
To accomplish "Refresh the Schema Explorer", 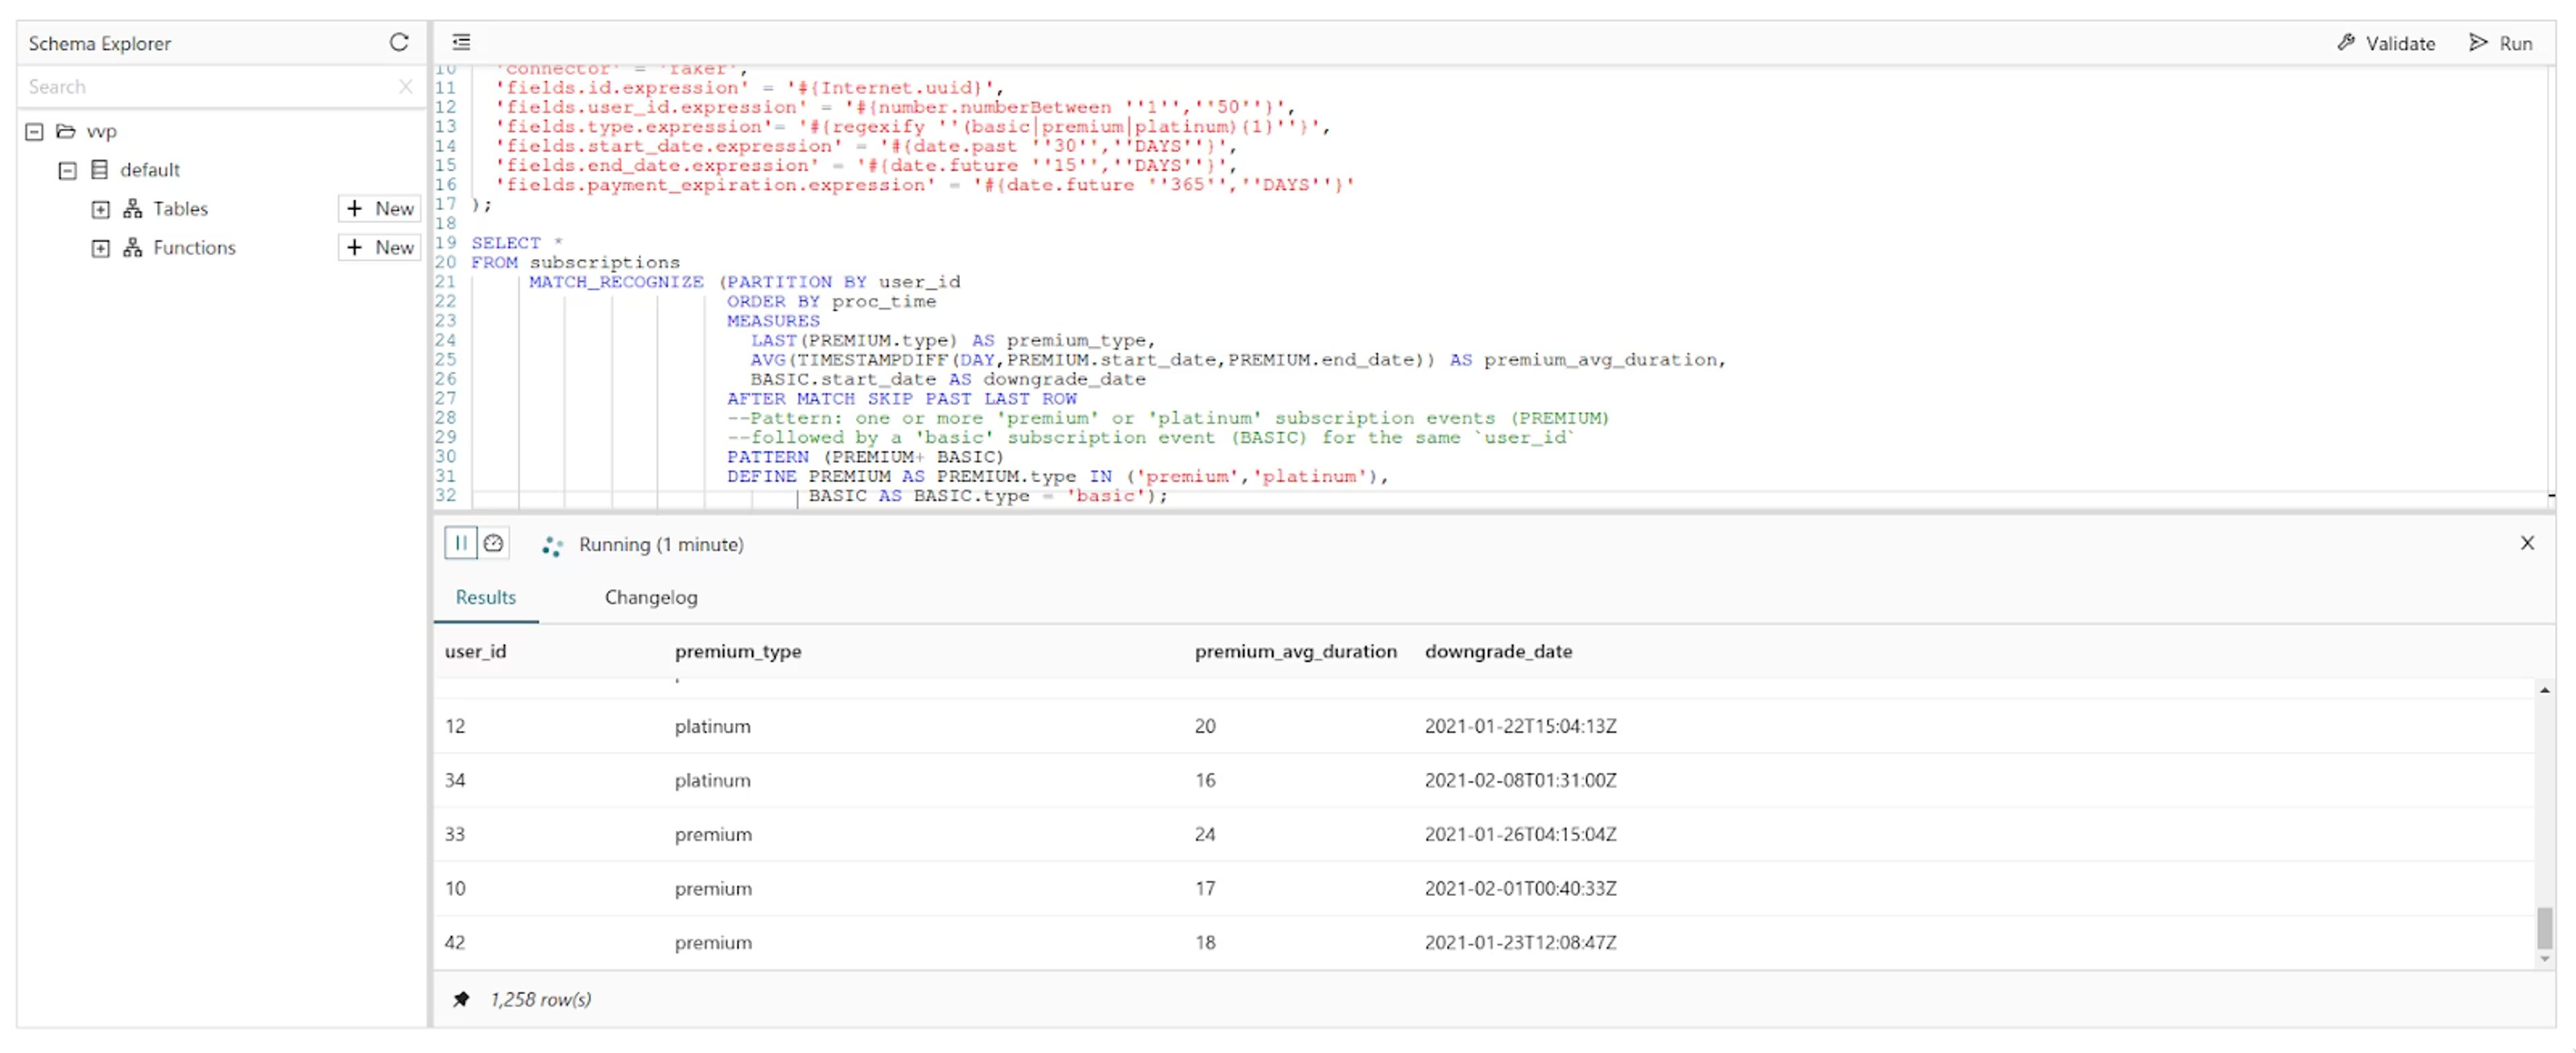I will (399, 42).
